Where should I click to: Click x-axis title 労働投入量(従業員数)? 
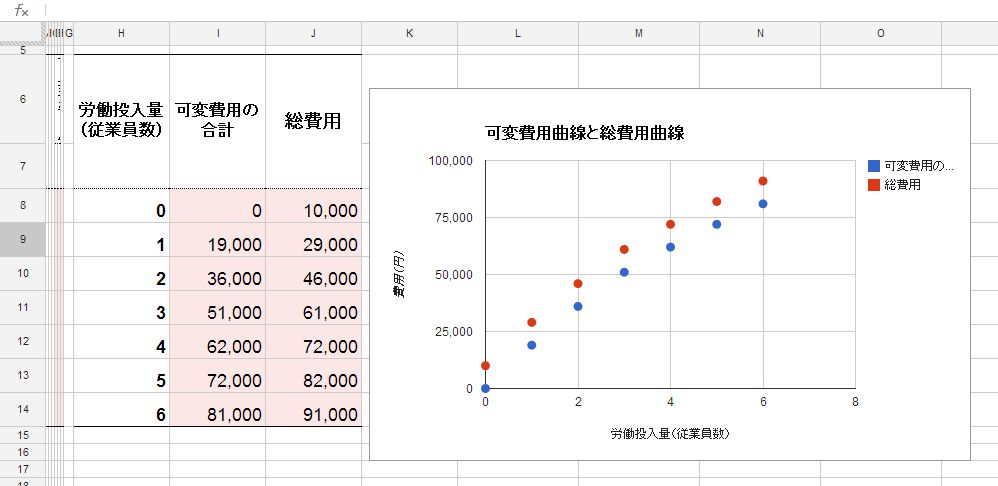click(670, 434)
